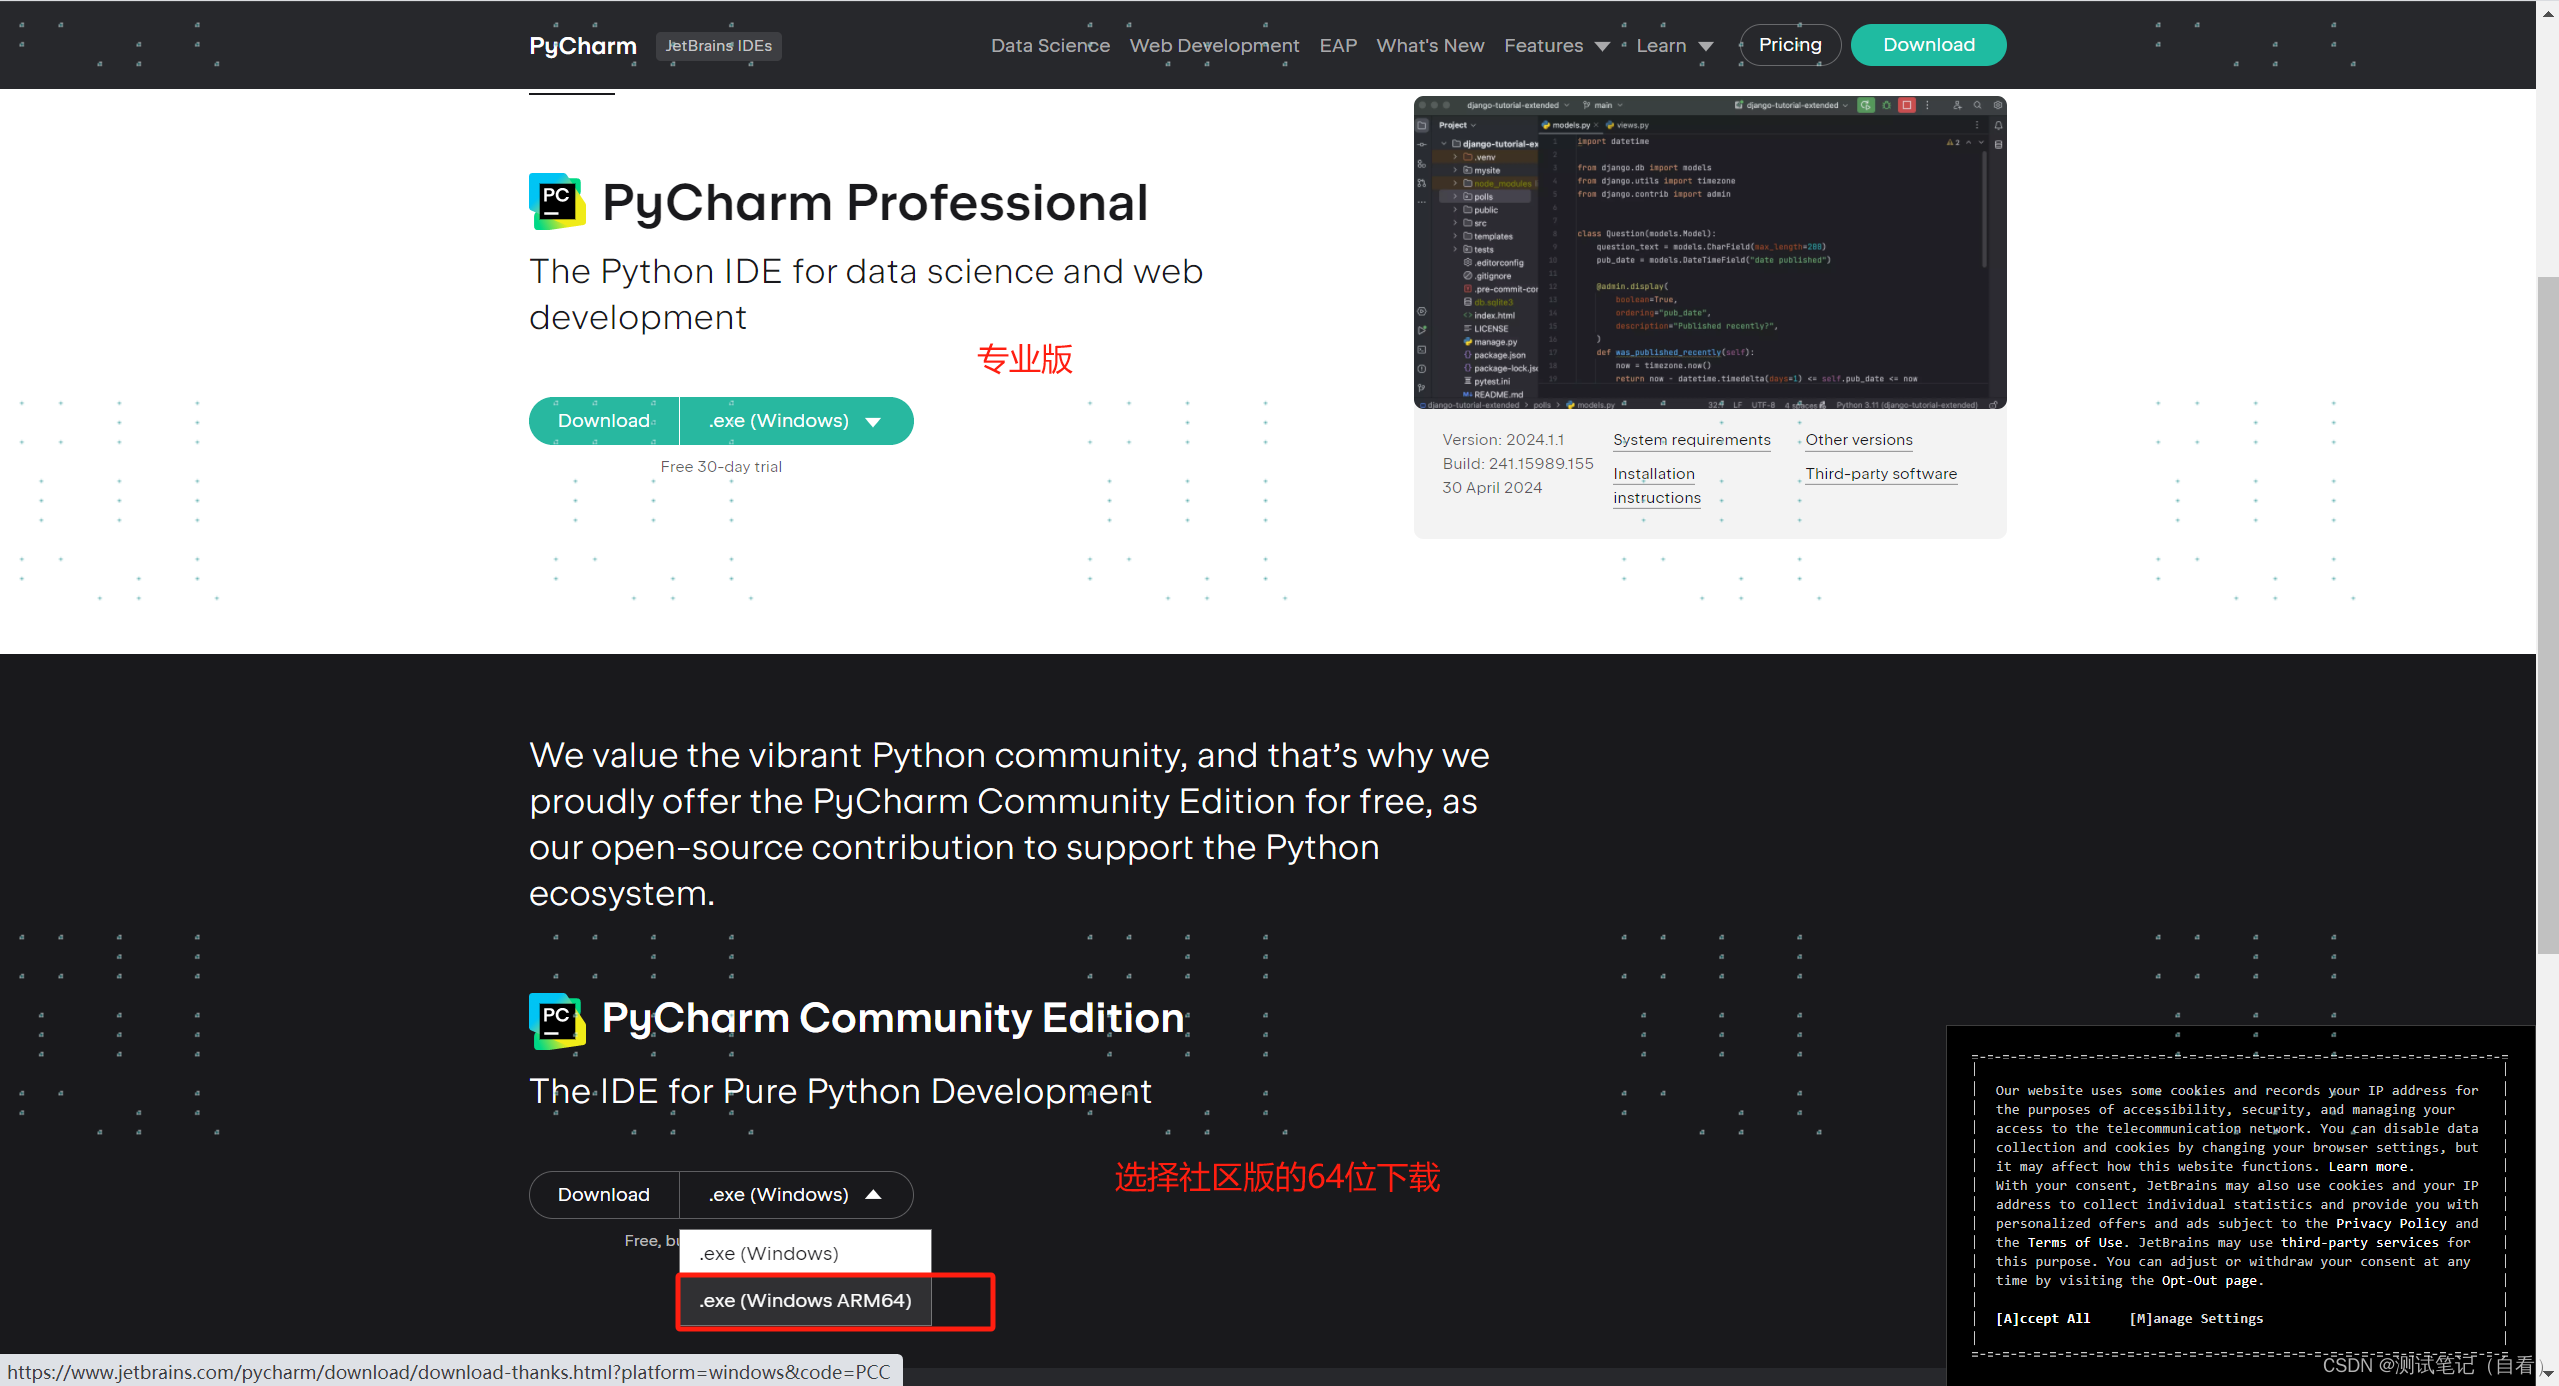Click the PyCharm Community Edition icon
2559x1386 pixels.
pyautogui.click(x=556, y=1017)
